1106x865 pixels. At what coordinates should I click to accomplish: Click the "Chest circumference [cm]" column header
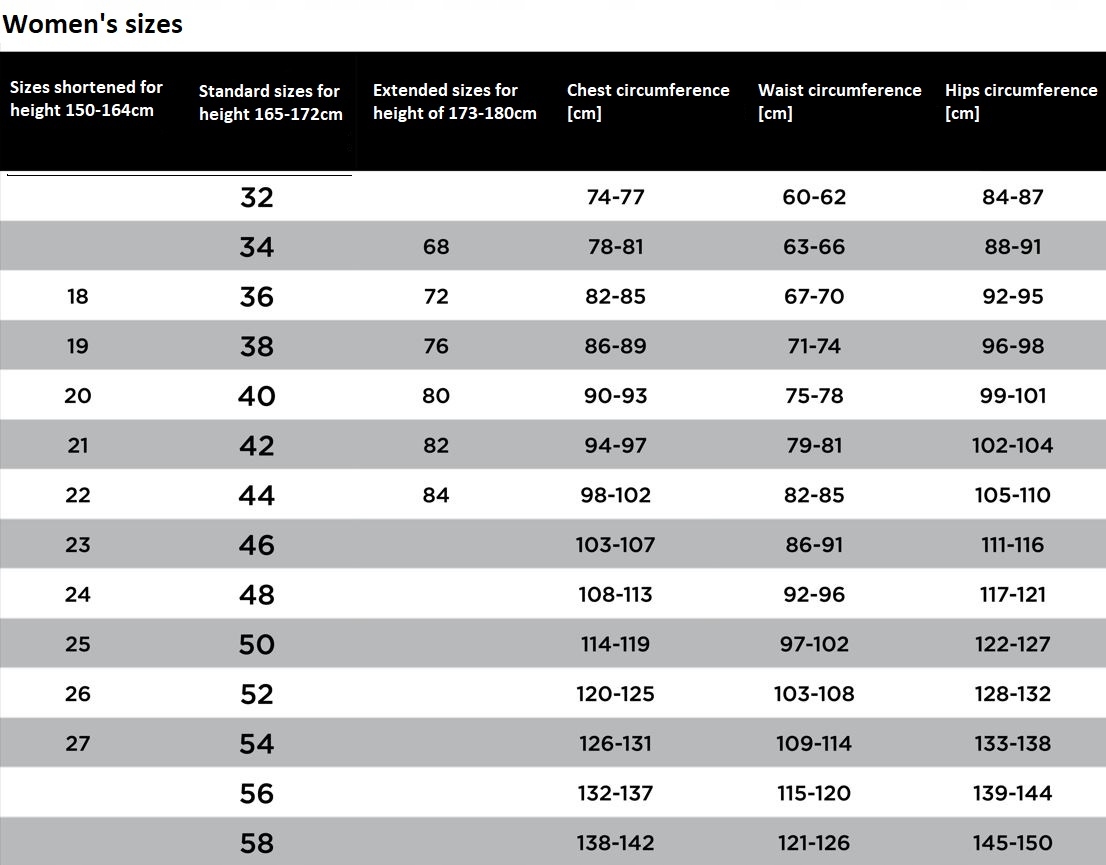tap(648, 101)
